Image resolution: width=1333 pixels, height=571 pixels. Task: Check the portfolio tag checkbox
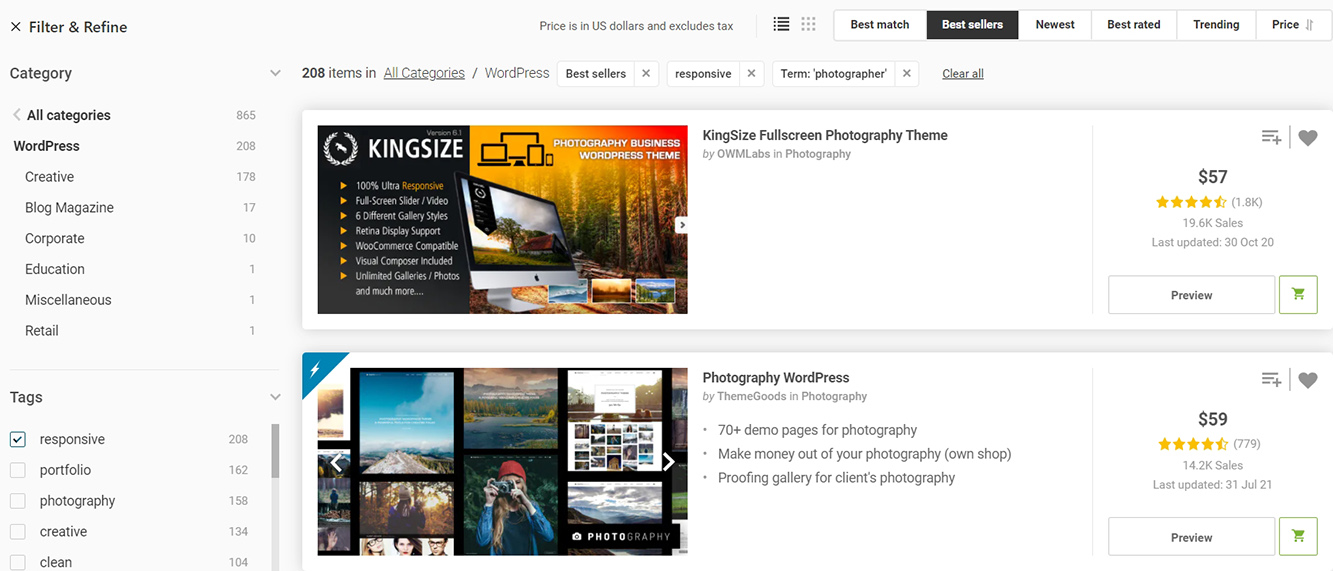18,470
